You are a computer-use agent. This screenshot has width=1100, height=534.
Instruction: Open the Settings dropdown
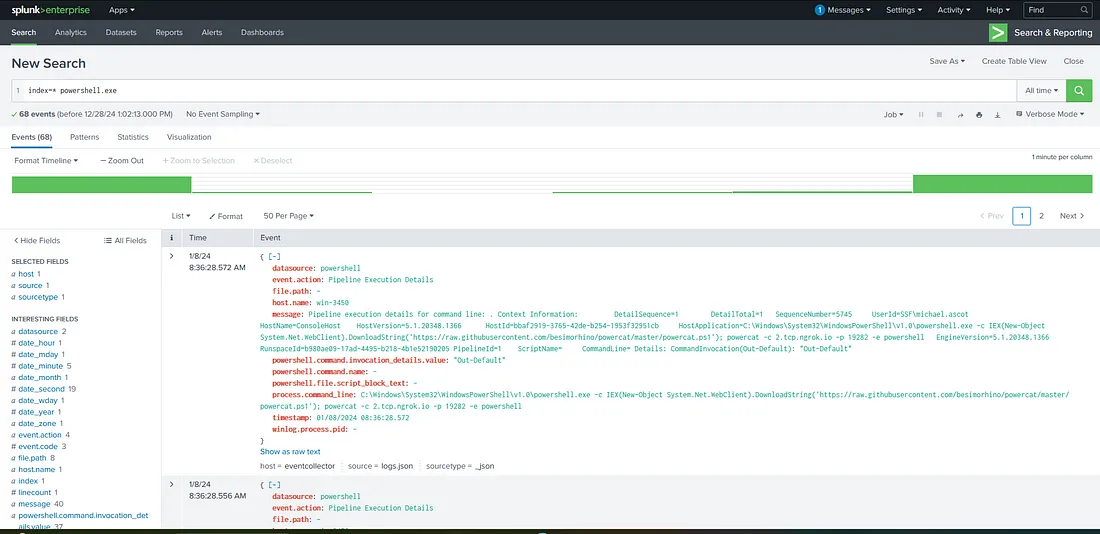(x=904, y=10)
